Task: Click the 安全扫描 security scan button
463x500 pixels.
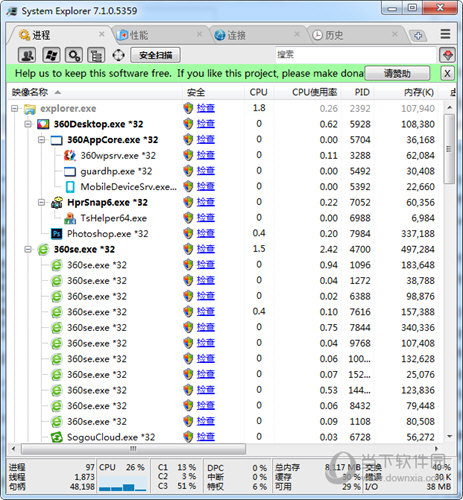Action: (155, 55)
